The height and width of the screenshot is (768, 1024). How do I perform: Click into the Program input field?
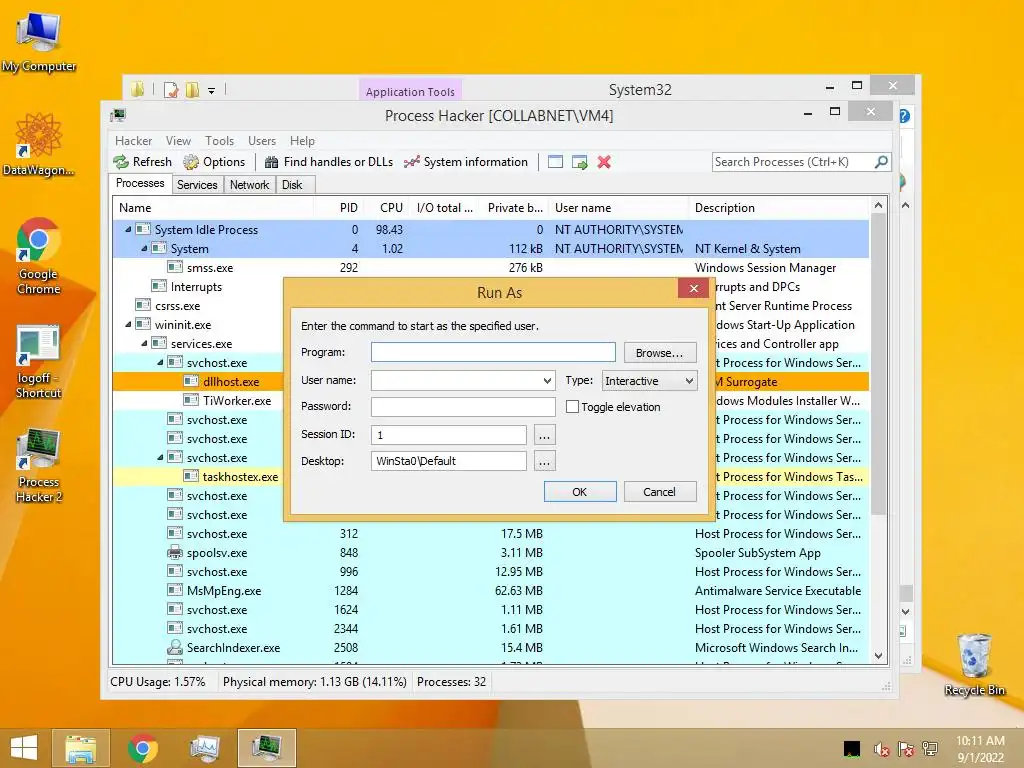[493, 352]
